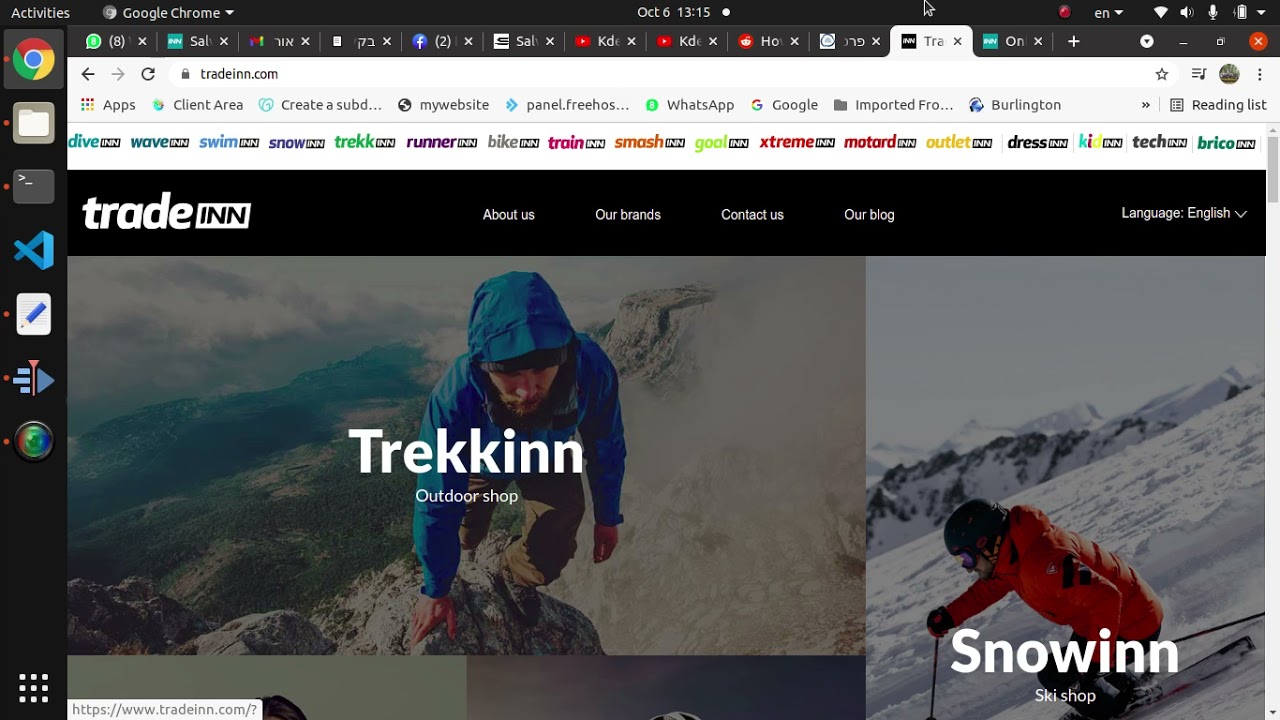This screenshot has width=1280, height=720.
Task: Open the Reading list panel
Action: [1218, 105]
